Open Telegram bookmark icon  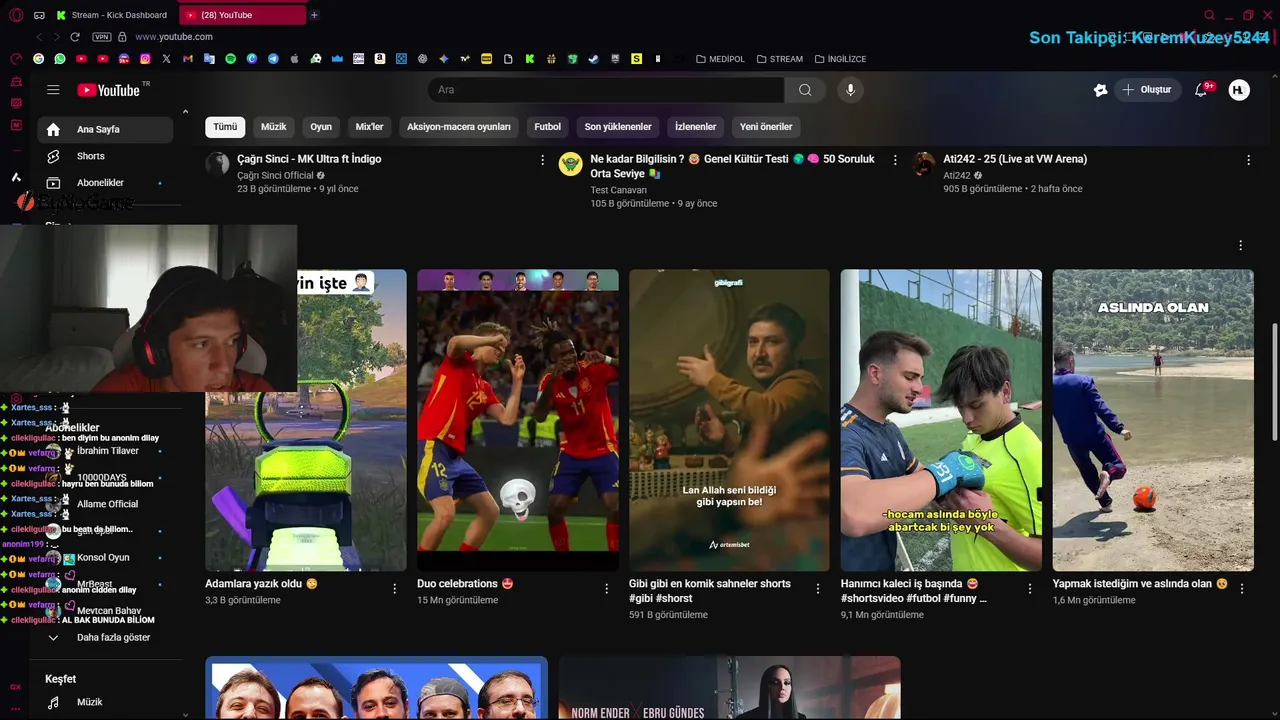coord(273,59)
